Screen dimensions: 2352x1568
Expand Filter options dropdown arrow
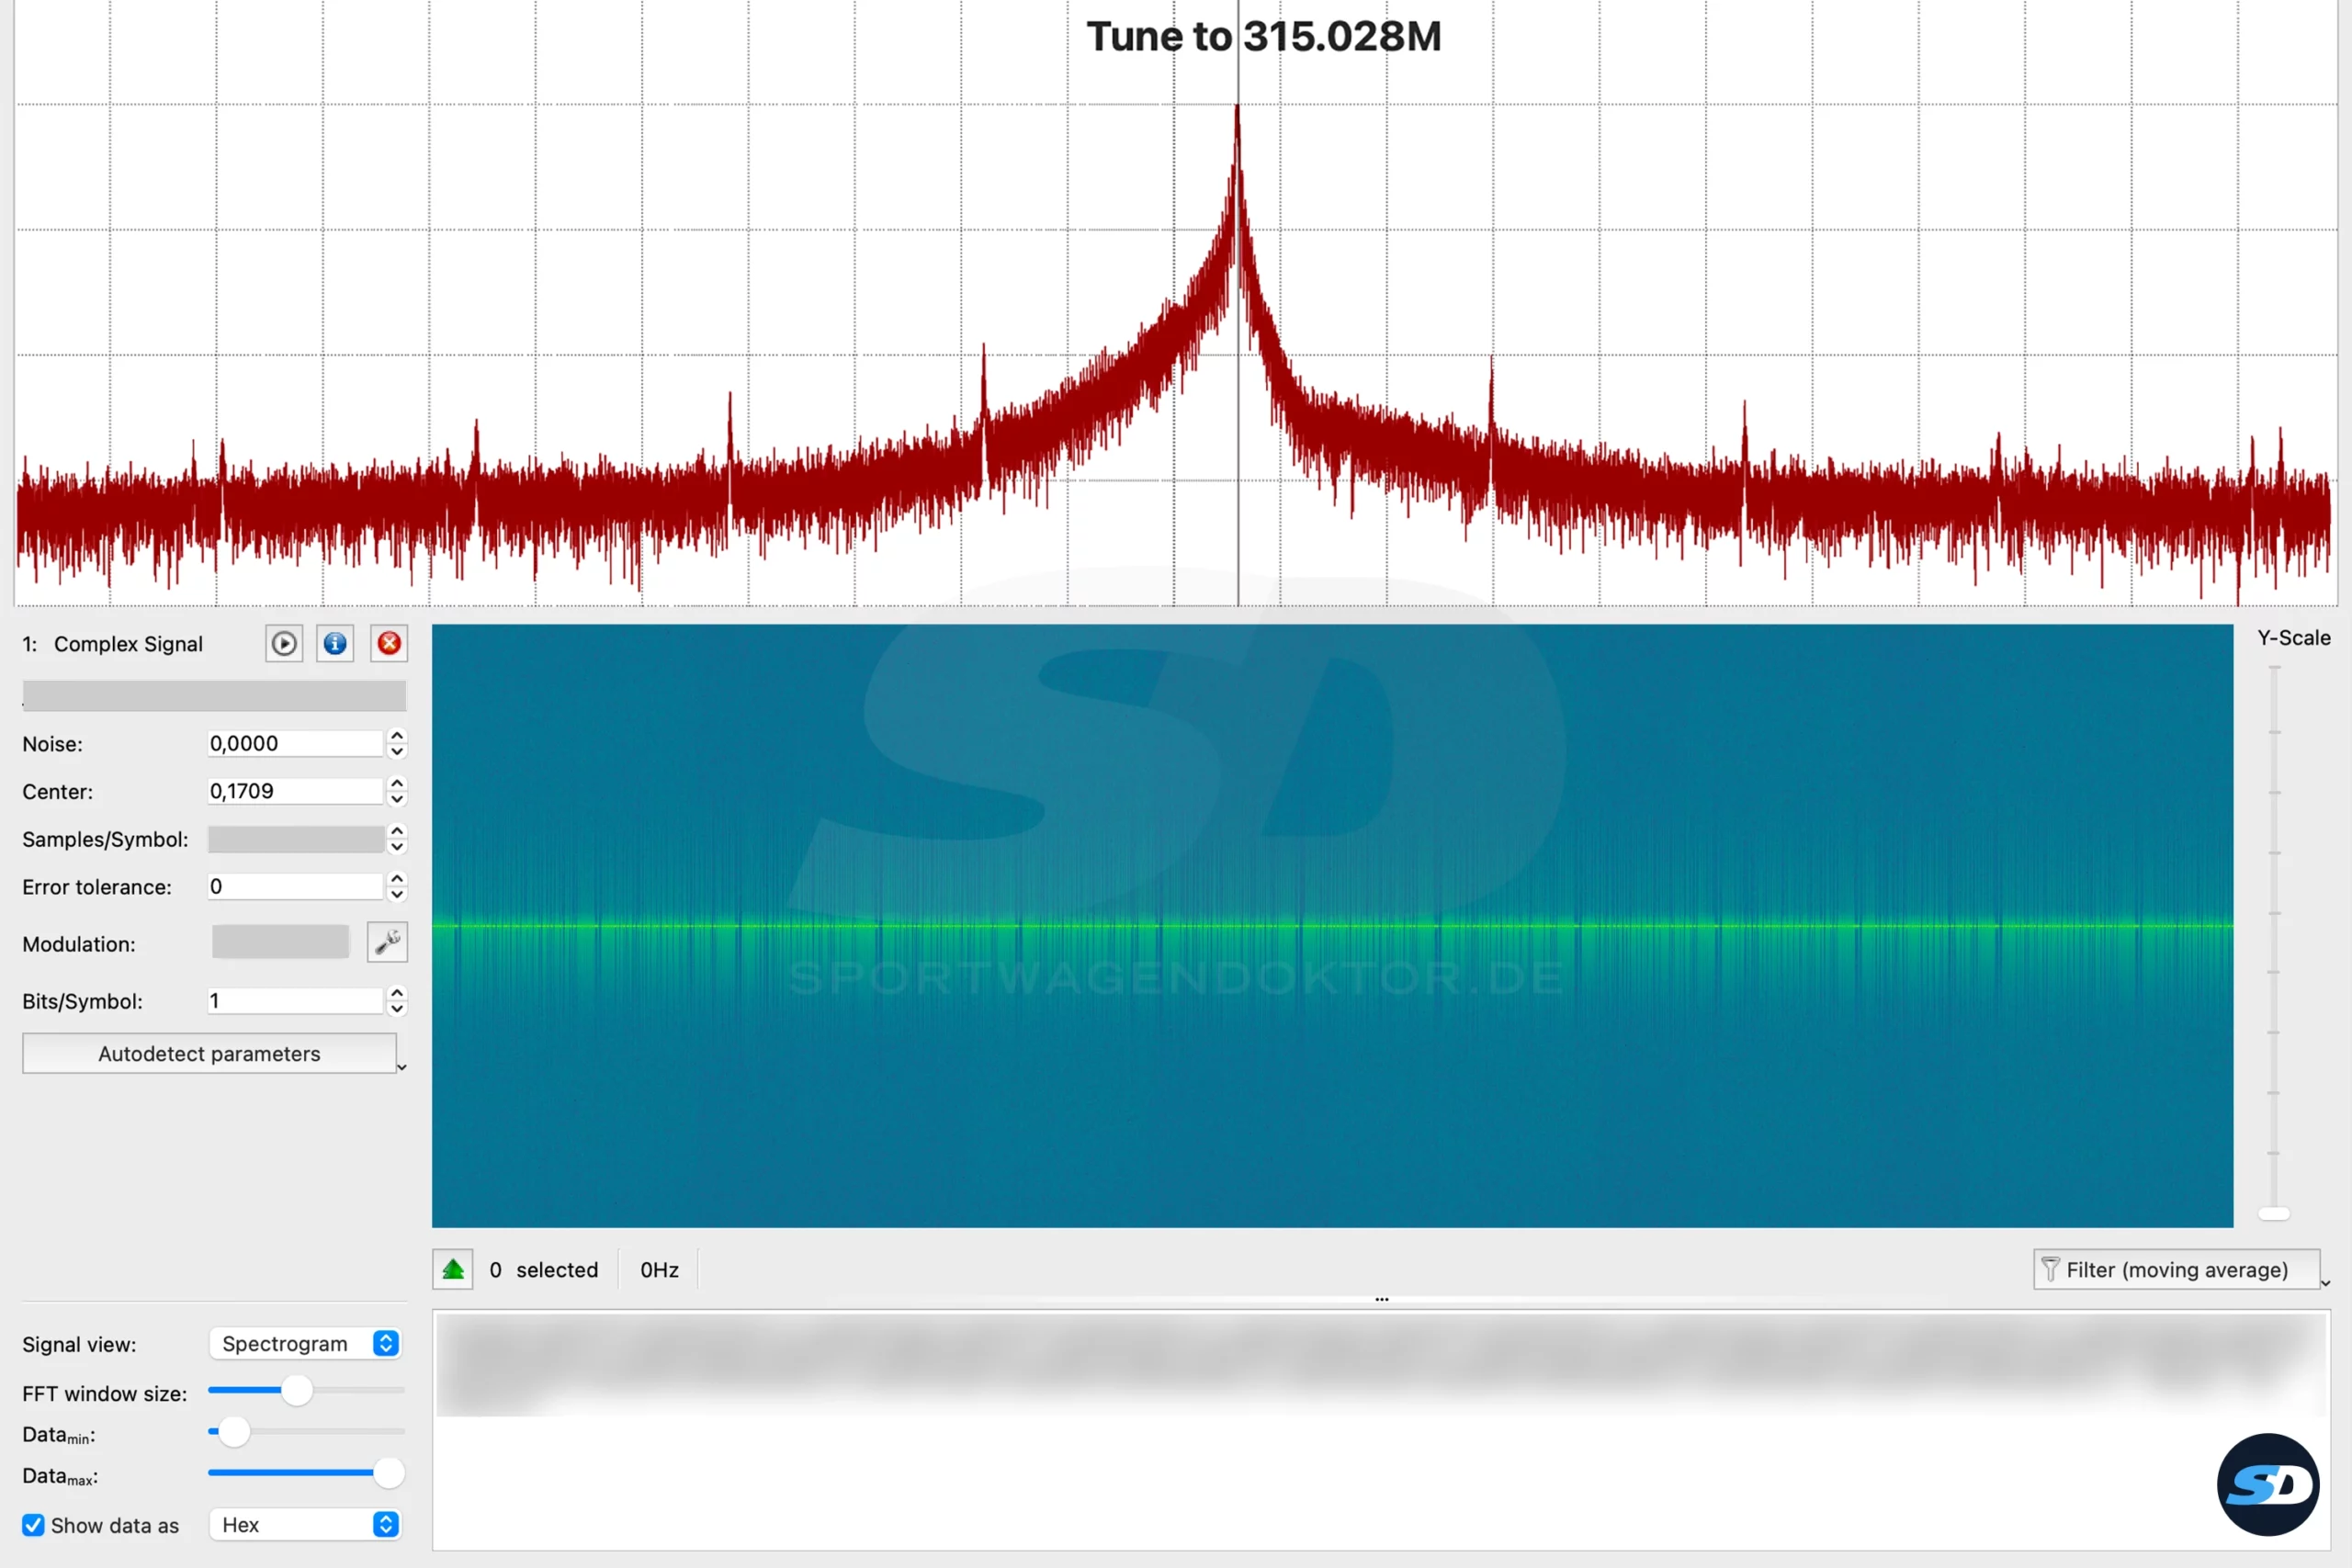click(2325, 1283)
